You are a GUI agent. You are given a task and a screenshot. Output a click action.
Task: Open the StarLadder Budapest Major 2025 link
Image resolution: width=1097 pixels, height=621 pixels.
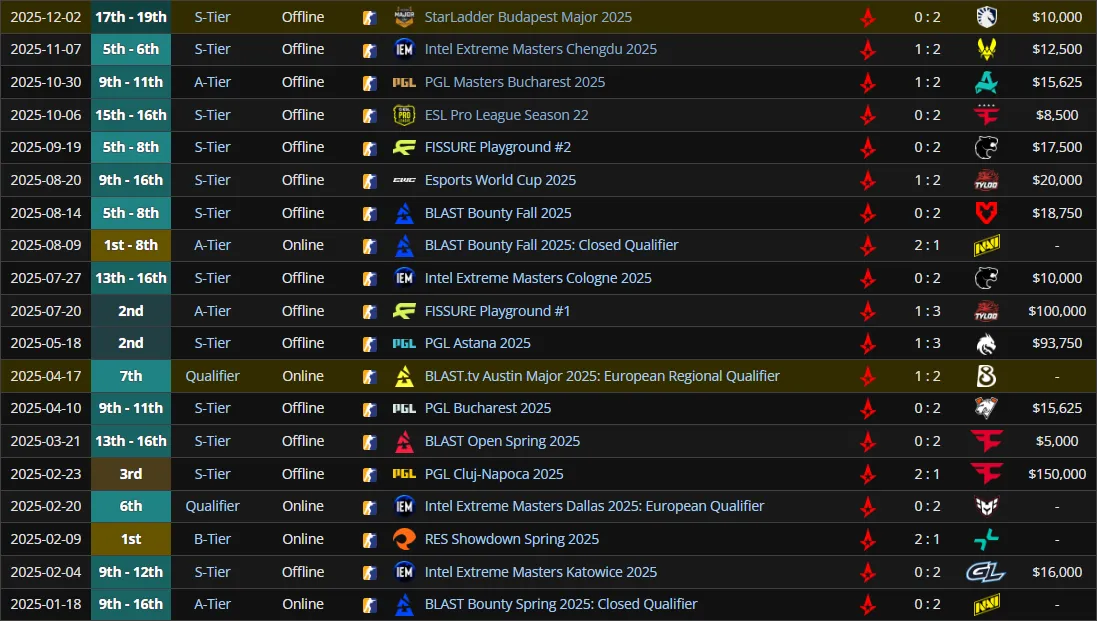pyautogui.click(x=528, y=17)
